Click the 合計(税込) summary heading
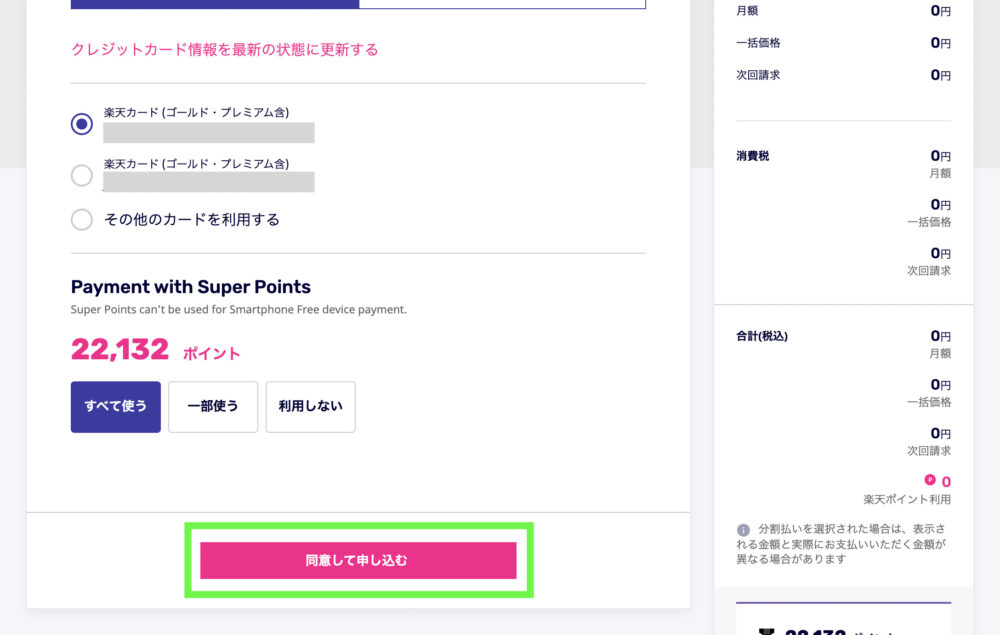 pyautogui.click(x=761, y=336)
